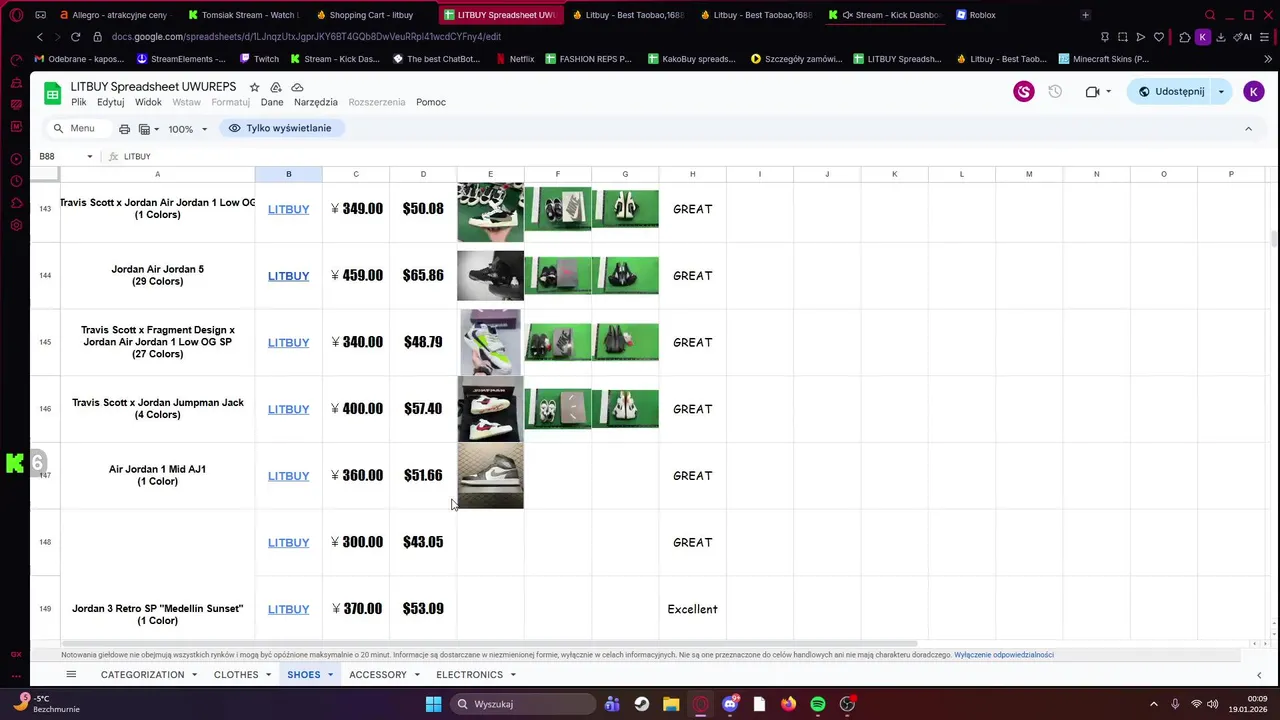This screenshot has width=1280, height=720.
Task: Open the Plik menu
Action: (x=78, y=102)
